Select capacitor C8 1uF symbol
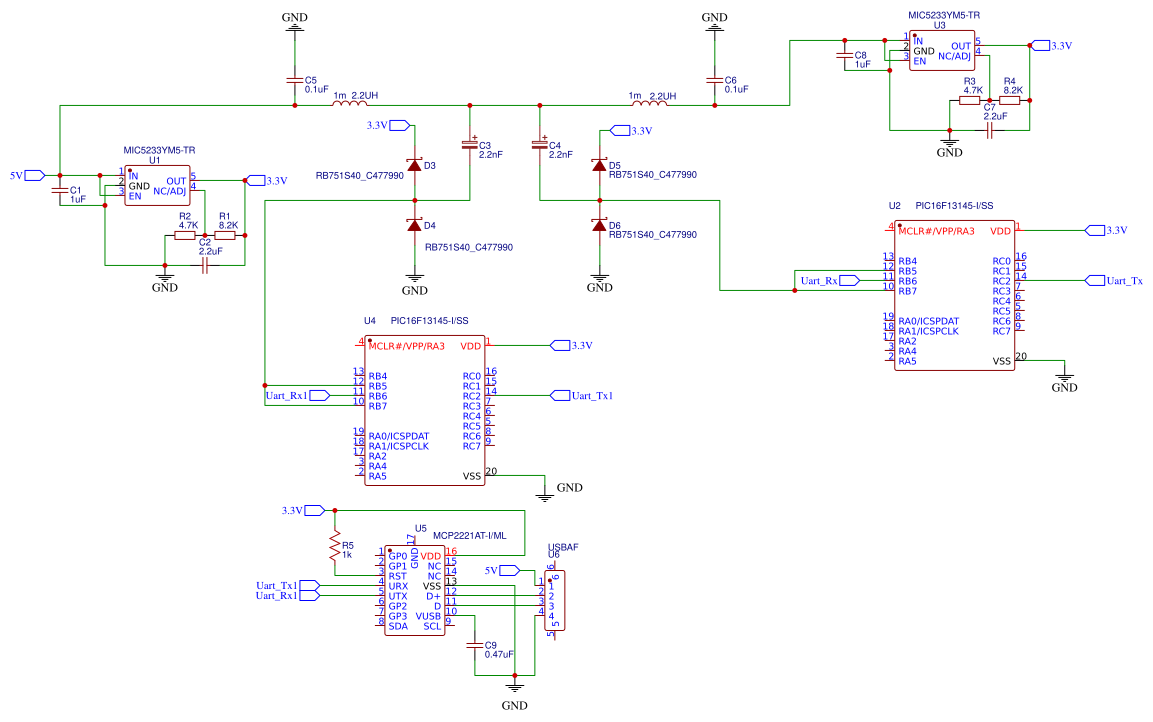Image resolution: width=1153 pixels, height=722 pixels. [845, 55]
